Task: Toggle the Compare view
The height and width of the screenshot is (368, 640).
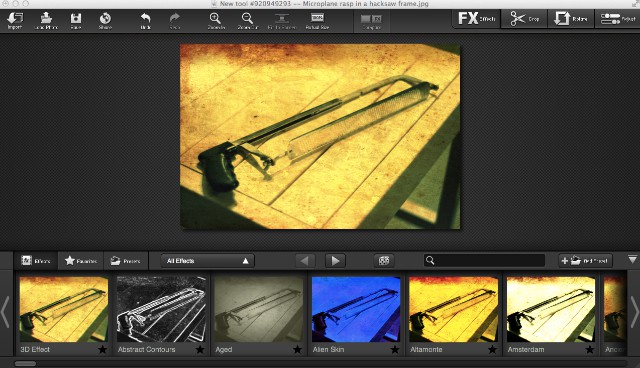Action: tap(371, 21)
